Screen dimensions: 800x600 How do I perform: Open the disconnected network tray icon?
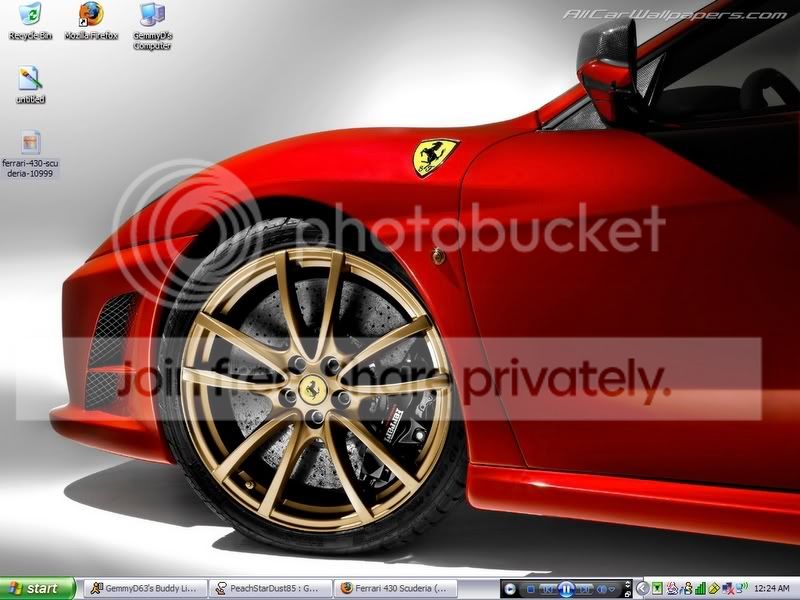point(726,589)
